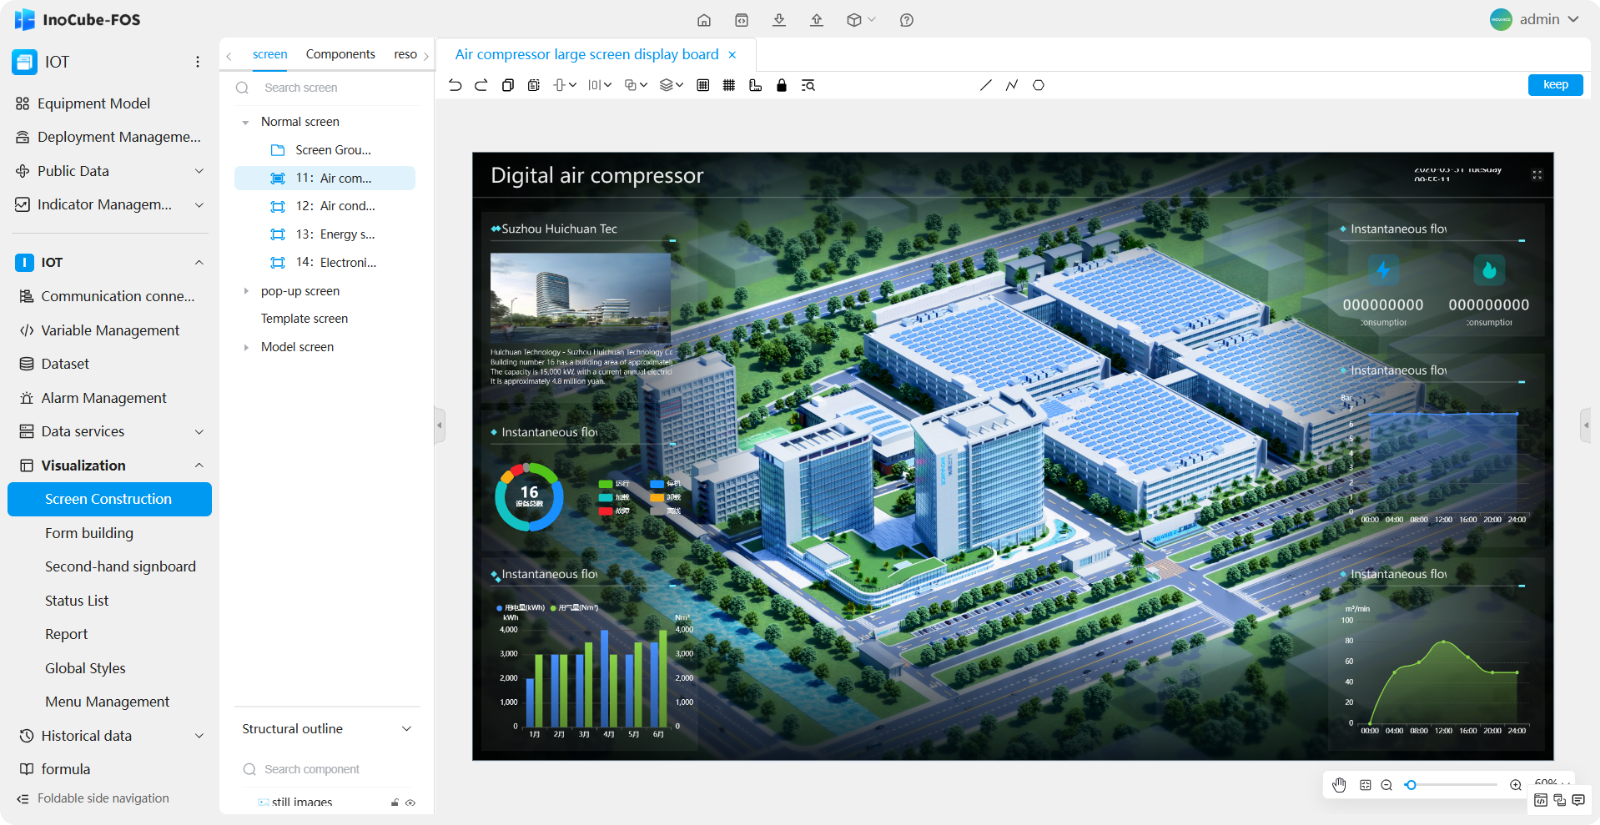
Task: Collapse the Structural outline section
Action: (x=406, y=729)
